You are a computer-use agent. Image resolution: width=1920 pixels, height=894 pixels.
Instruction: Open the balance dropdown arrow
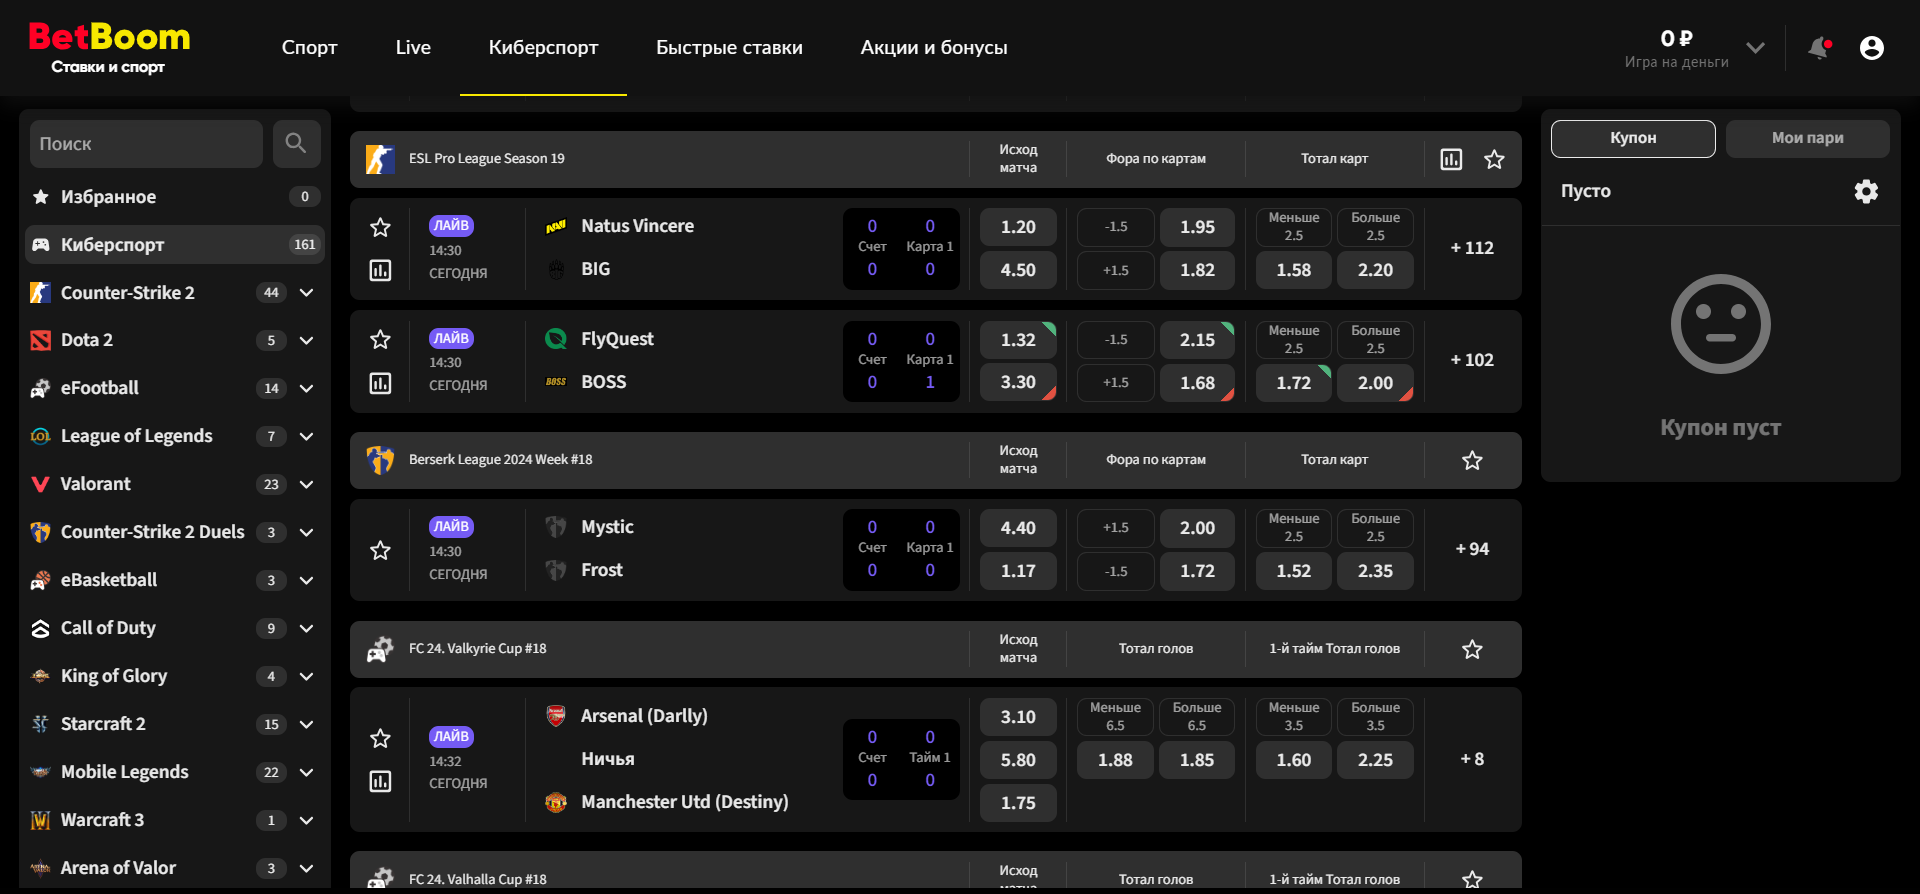pyautogui.click(x=1754, y=47)
